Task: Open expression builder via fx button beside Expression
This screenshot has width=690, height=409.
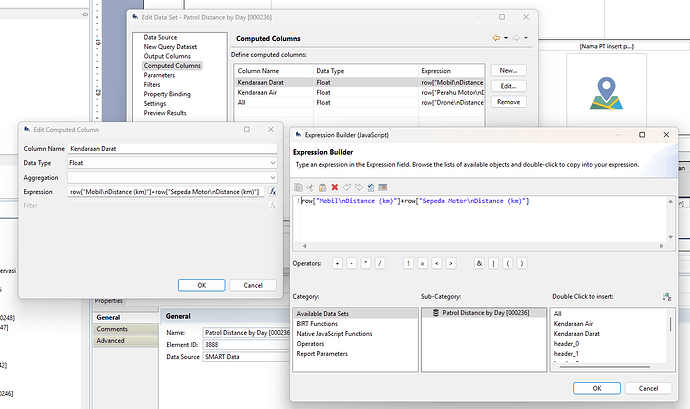Action: (273, 191)
